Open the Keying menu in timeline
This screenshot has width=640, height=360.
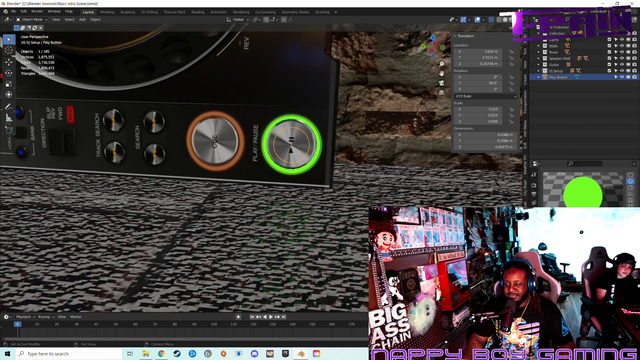(x=44, y=317)
